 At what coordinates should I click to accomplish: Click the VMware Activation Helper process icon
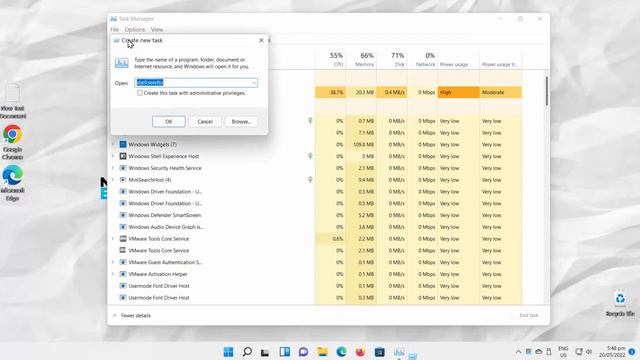(x=123, y=274)
